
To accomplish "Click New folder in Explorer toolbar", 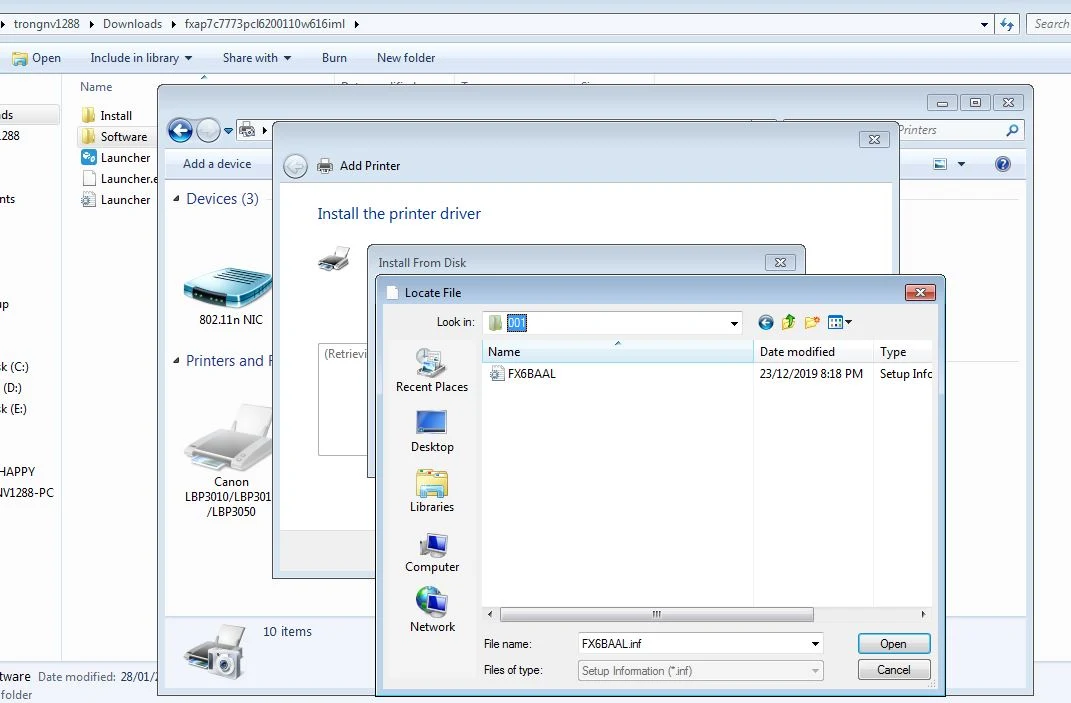I will click(406, 58).
